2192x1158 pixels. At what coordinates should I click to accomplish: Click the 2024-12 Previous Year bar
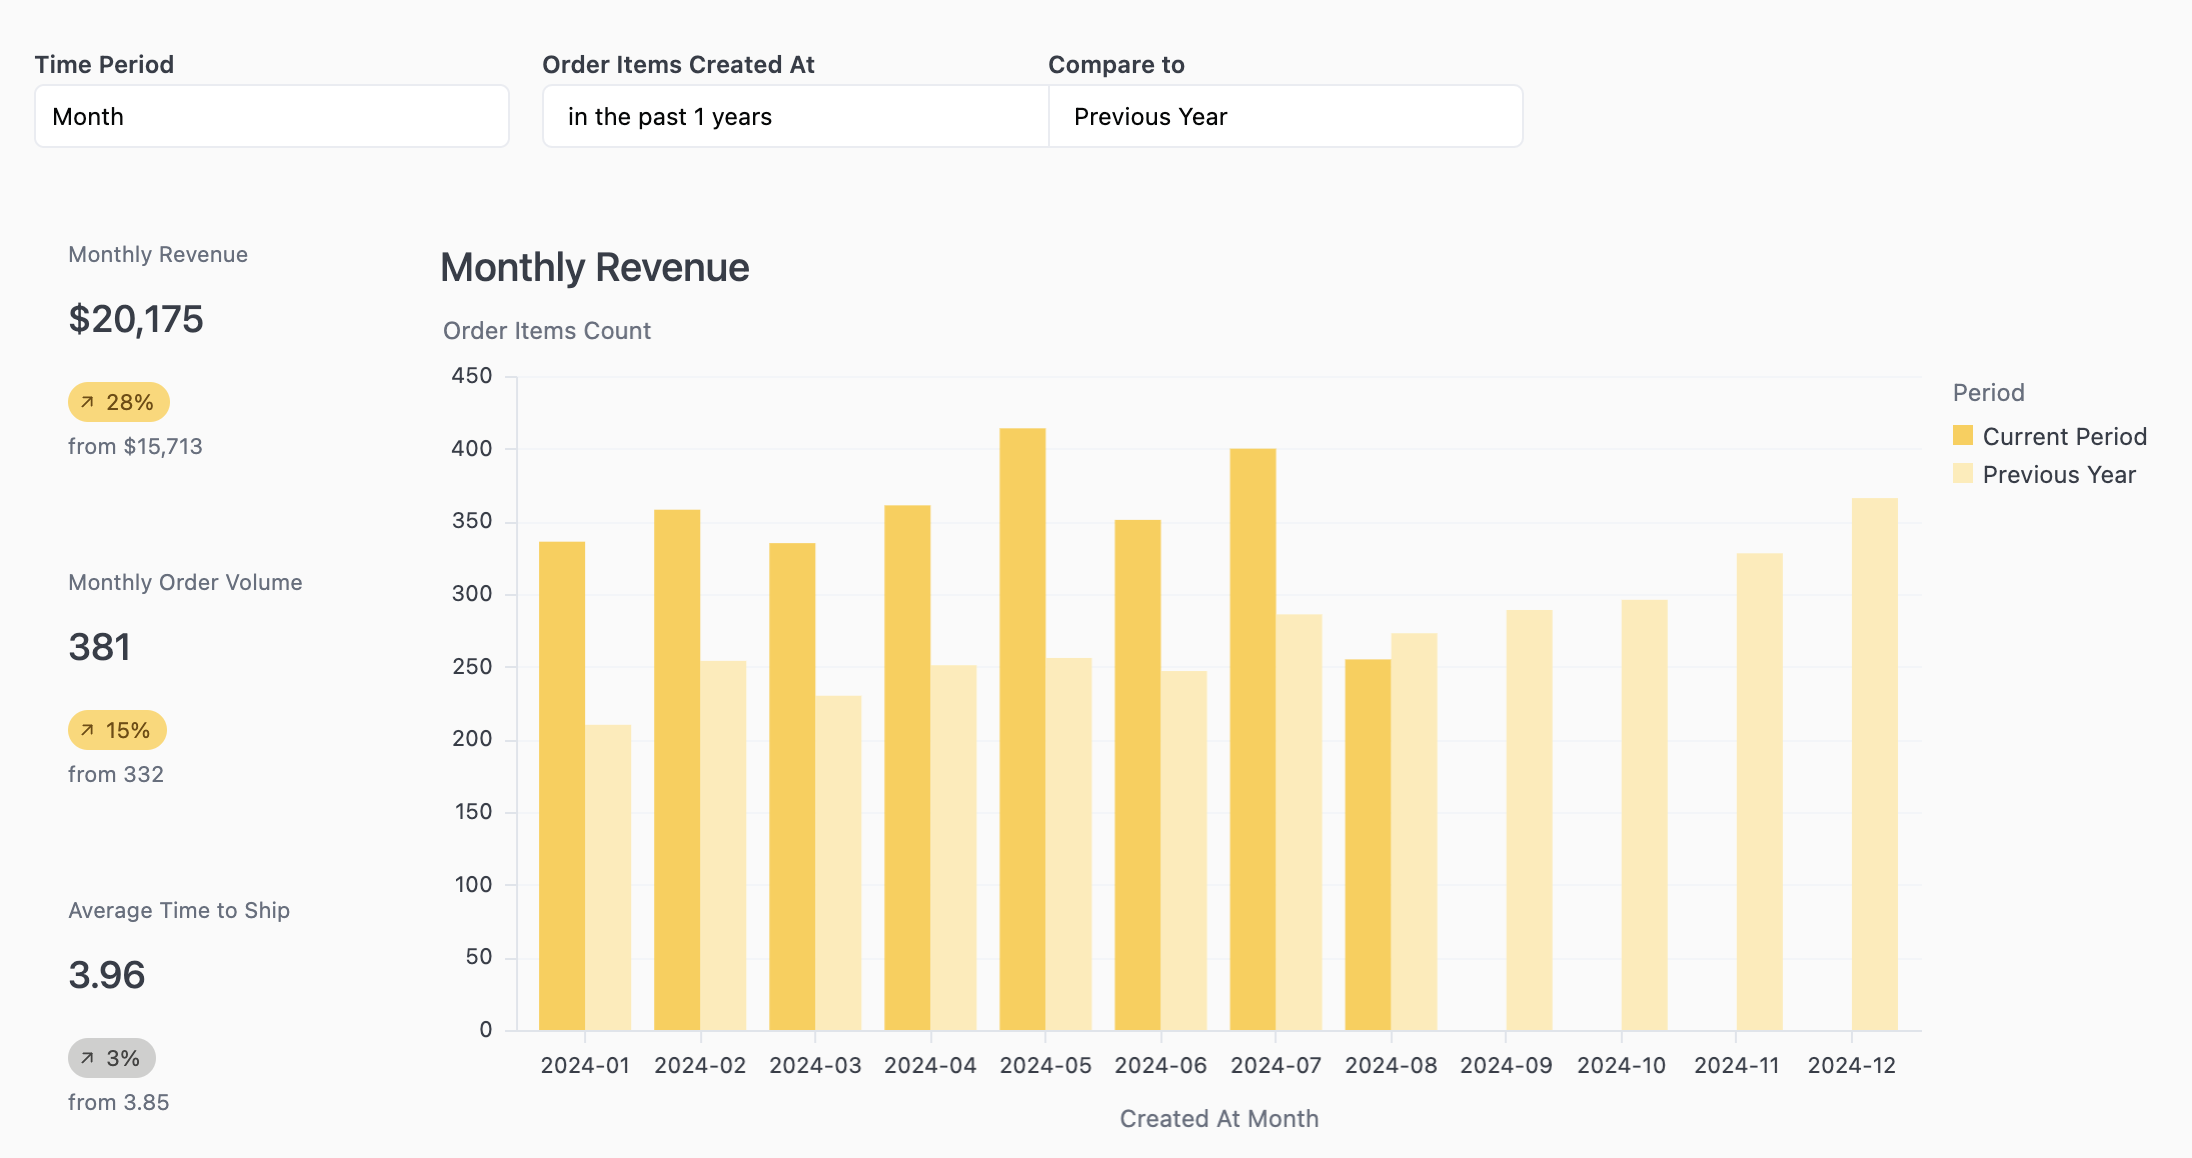(1874, 765)
